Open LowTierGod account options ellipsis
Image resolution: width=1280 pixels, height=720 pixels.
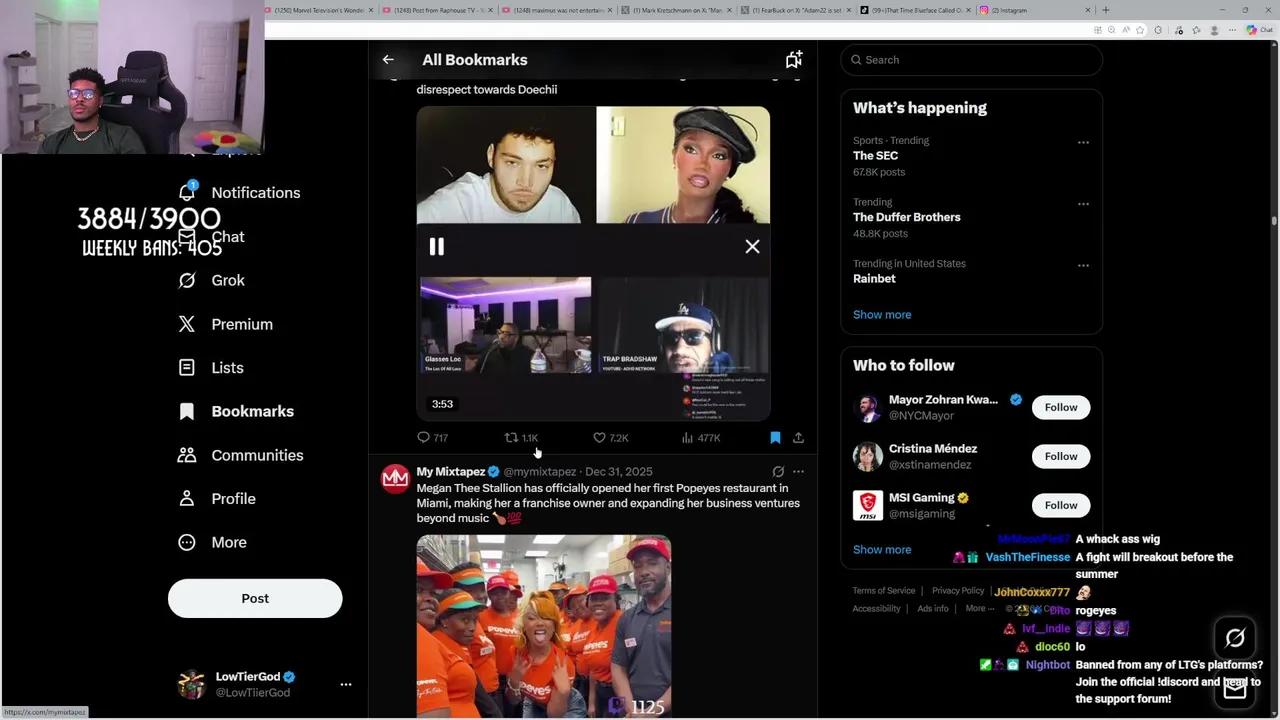(346, 685)
